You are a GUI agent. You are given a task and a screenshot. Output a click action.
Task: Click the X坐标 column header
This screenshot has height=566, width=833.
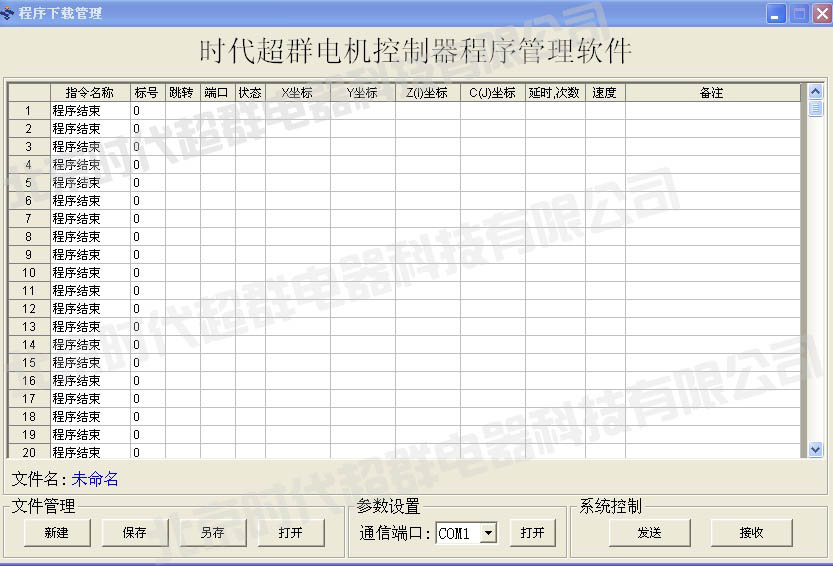point(297,93)
